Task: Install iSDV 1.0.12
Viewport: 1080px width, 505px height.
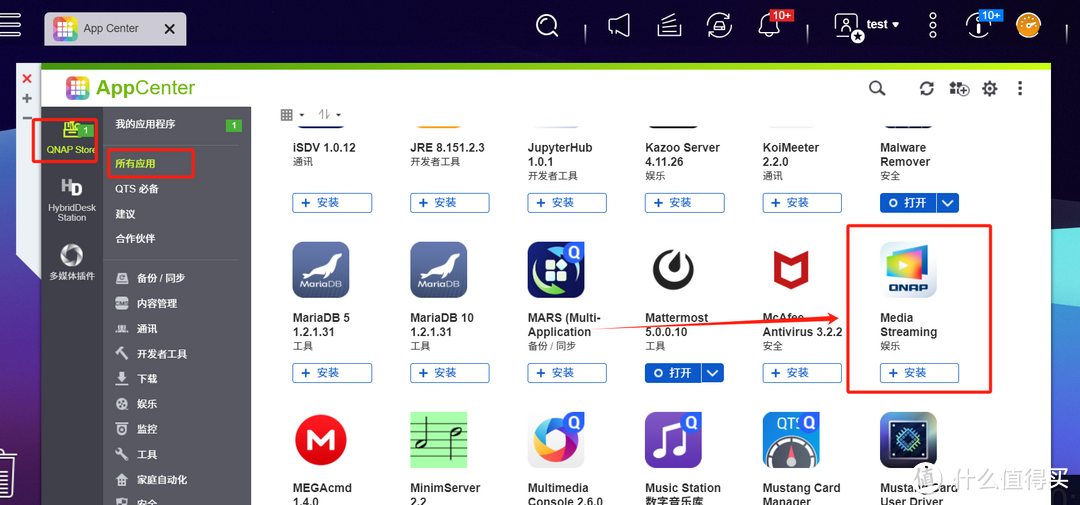Action: click(332, 203)
